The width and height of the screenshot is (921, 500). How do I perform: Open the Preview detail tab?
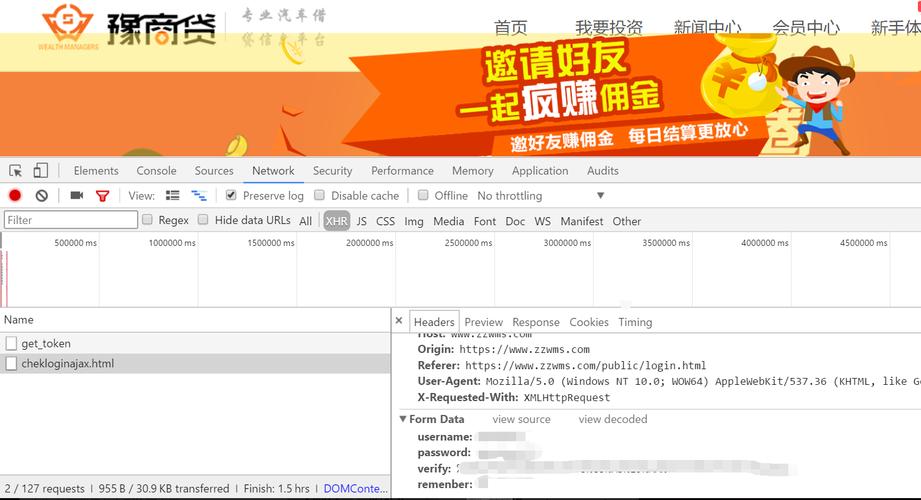tap(483, 322)
